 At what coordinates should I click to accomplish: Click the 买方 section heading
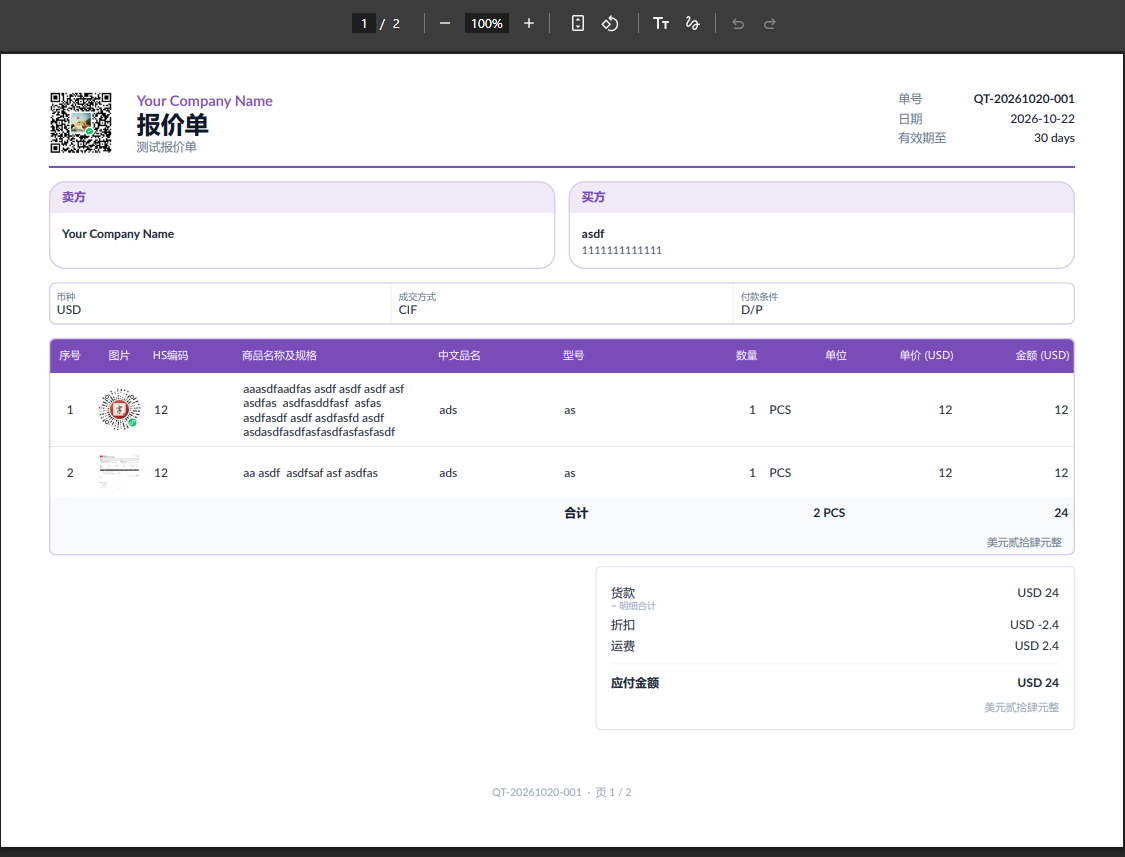click(x=593, y=197)
